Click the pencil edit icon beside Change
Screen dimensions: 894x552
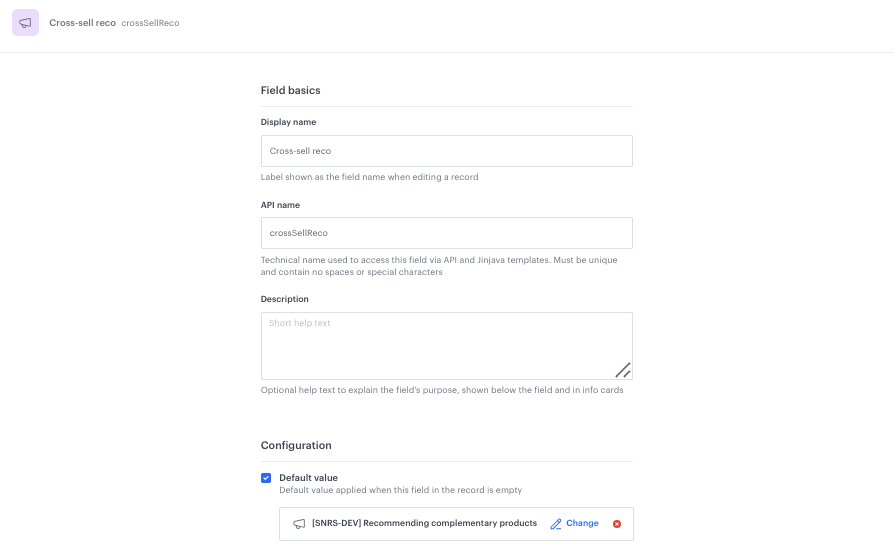pos(556,524)
